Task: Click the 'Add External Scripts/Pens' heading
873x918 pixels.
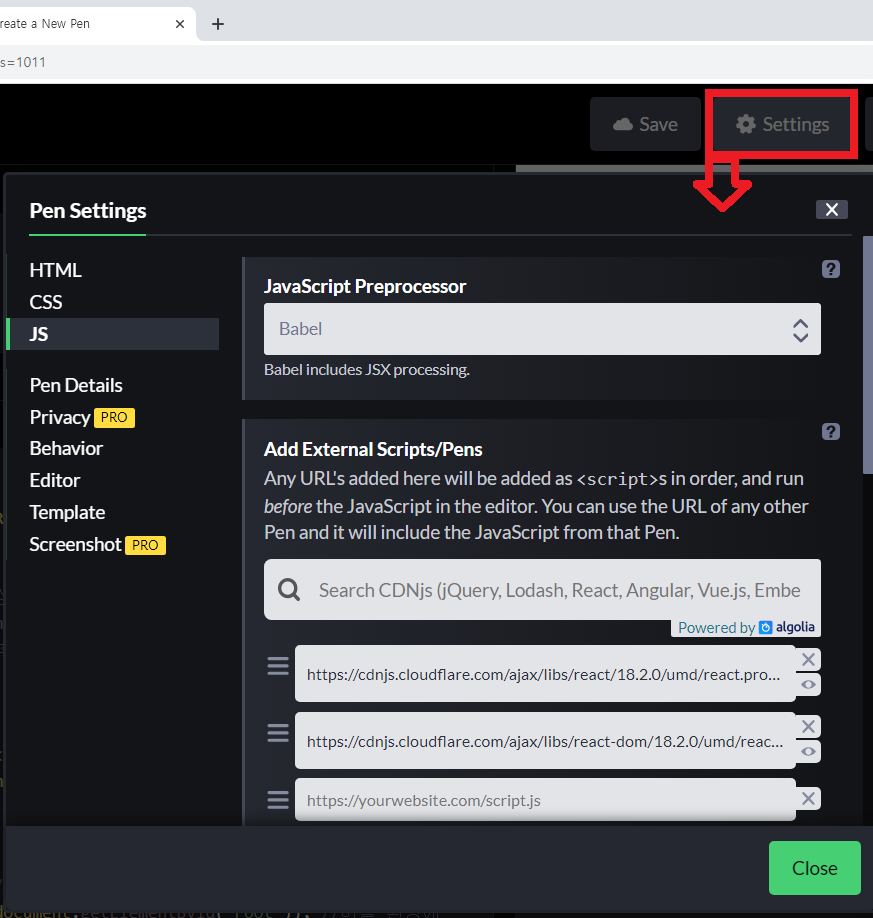Action: [373, 449]
